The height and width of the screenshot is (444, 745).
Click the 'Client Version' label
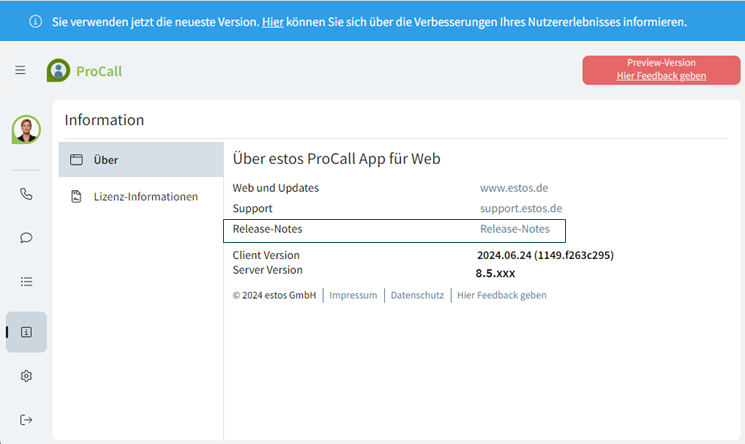[266, 255]
